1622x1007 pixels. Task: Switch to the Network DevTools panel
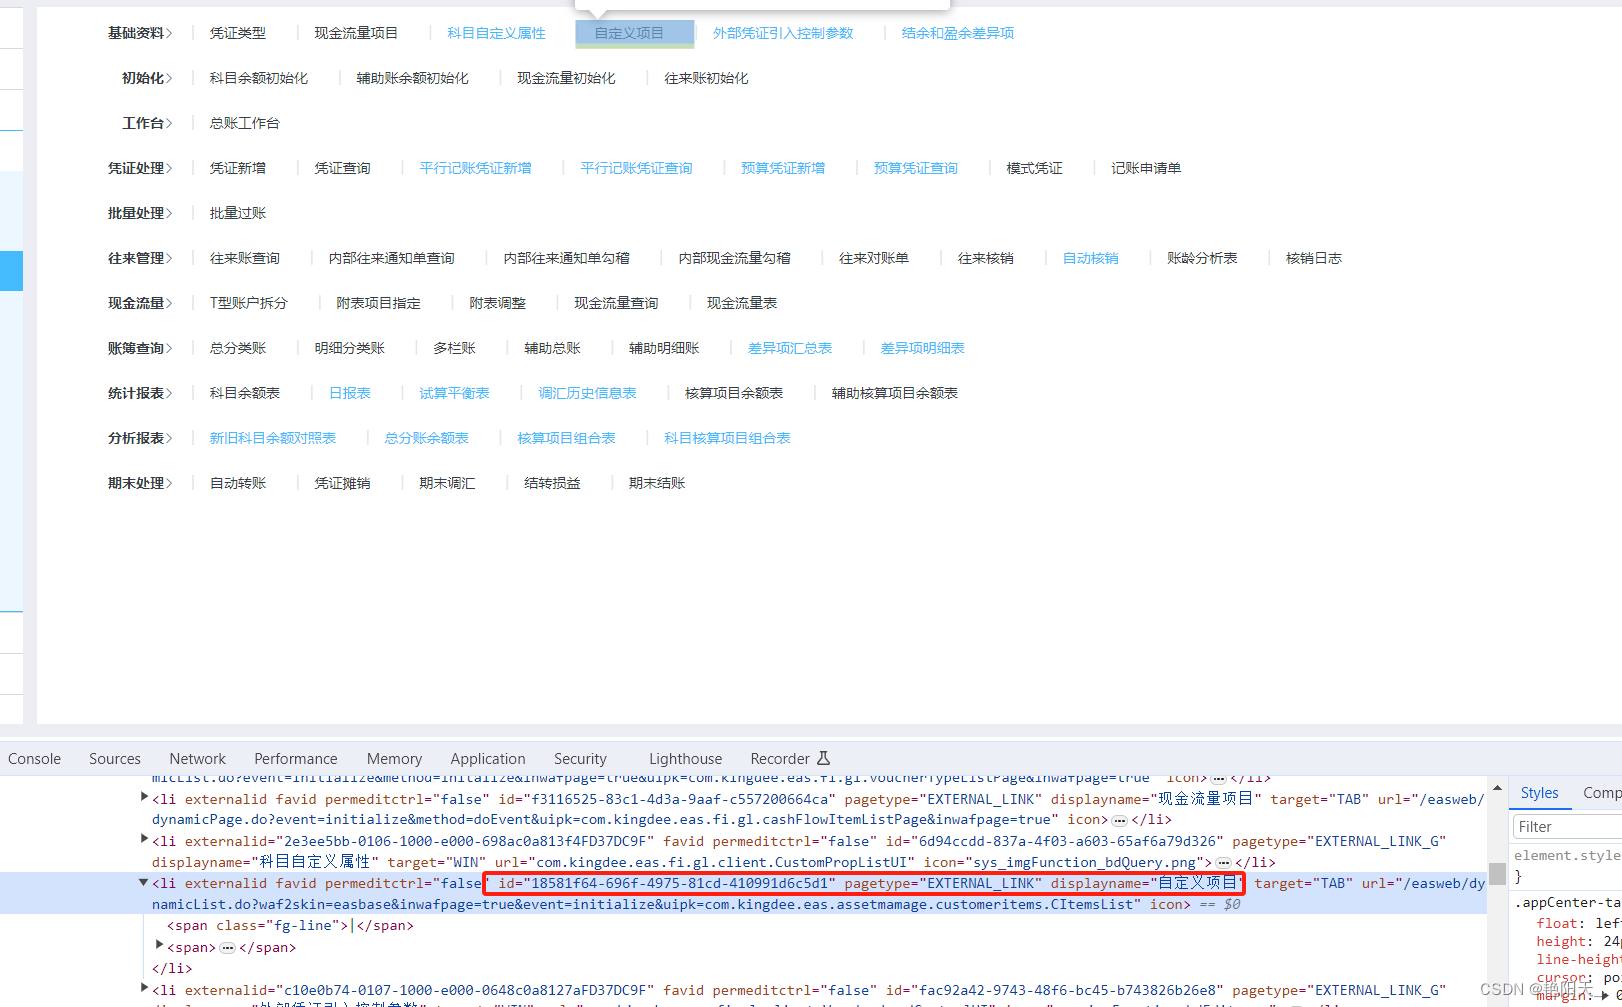[196, 758]
